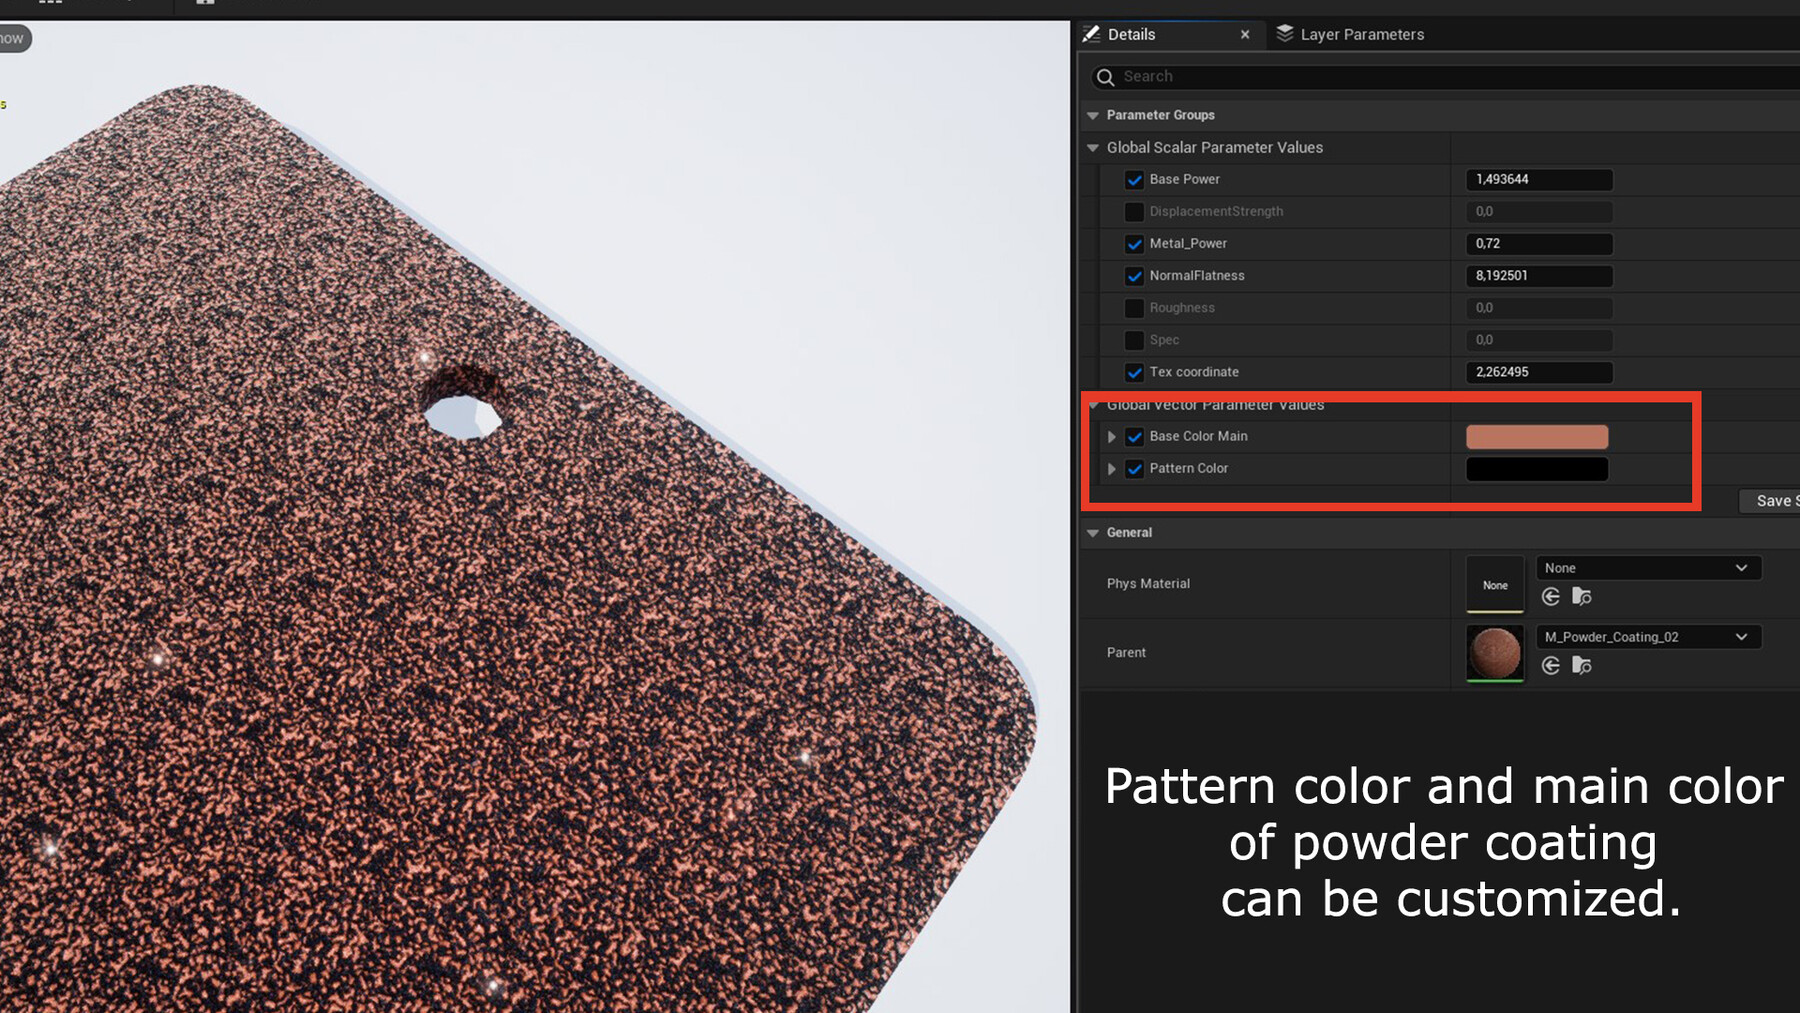Select the Browse to Phys Material asset icon

[x=1583, y=596]
